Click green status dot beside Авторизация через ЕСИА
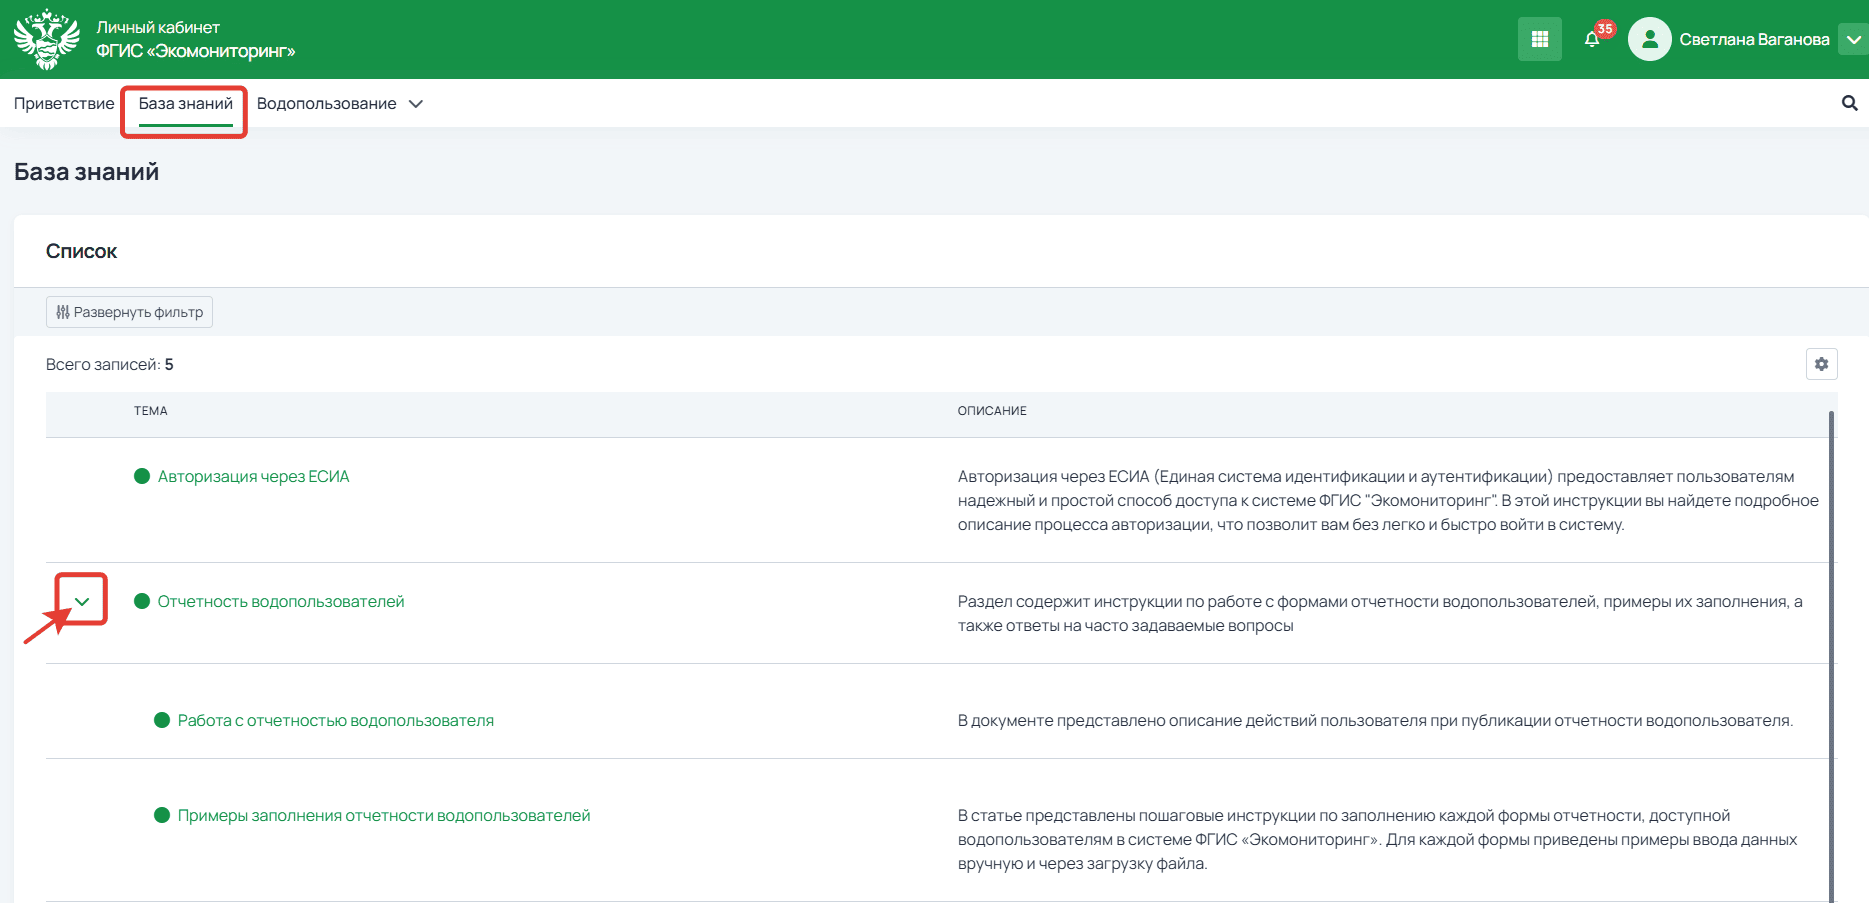 click(x=142, y=476)
